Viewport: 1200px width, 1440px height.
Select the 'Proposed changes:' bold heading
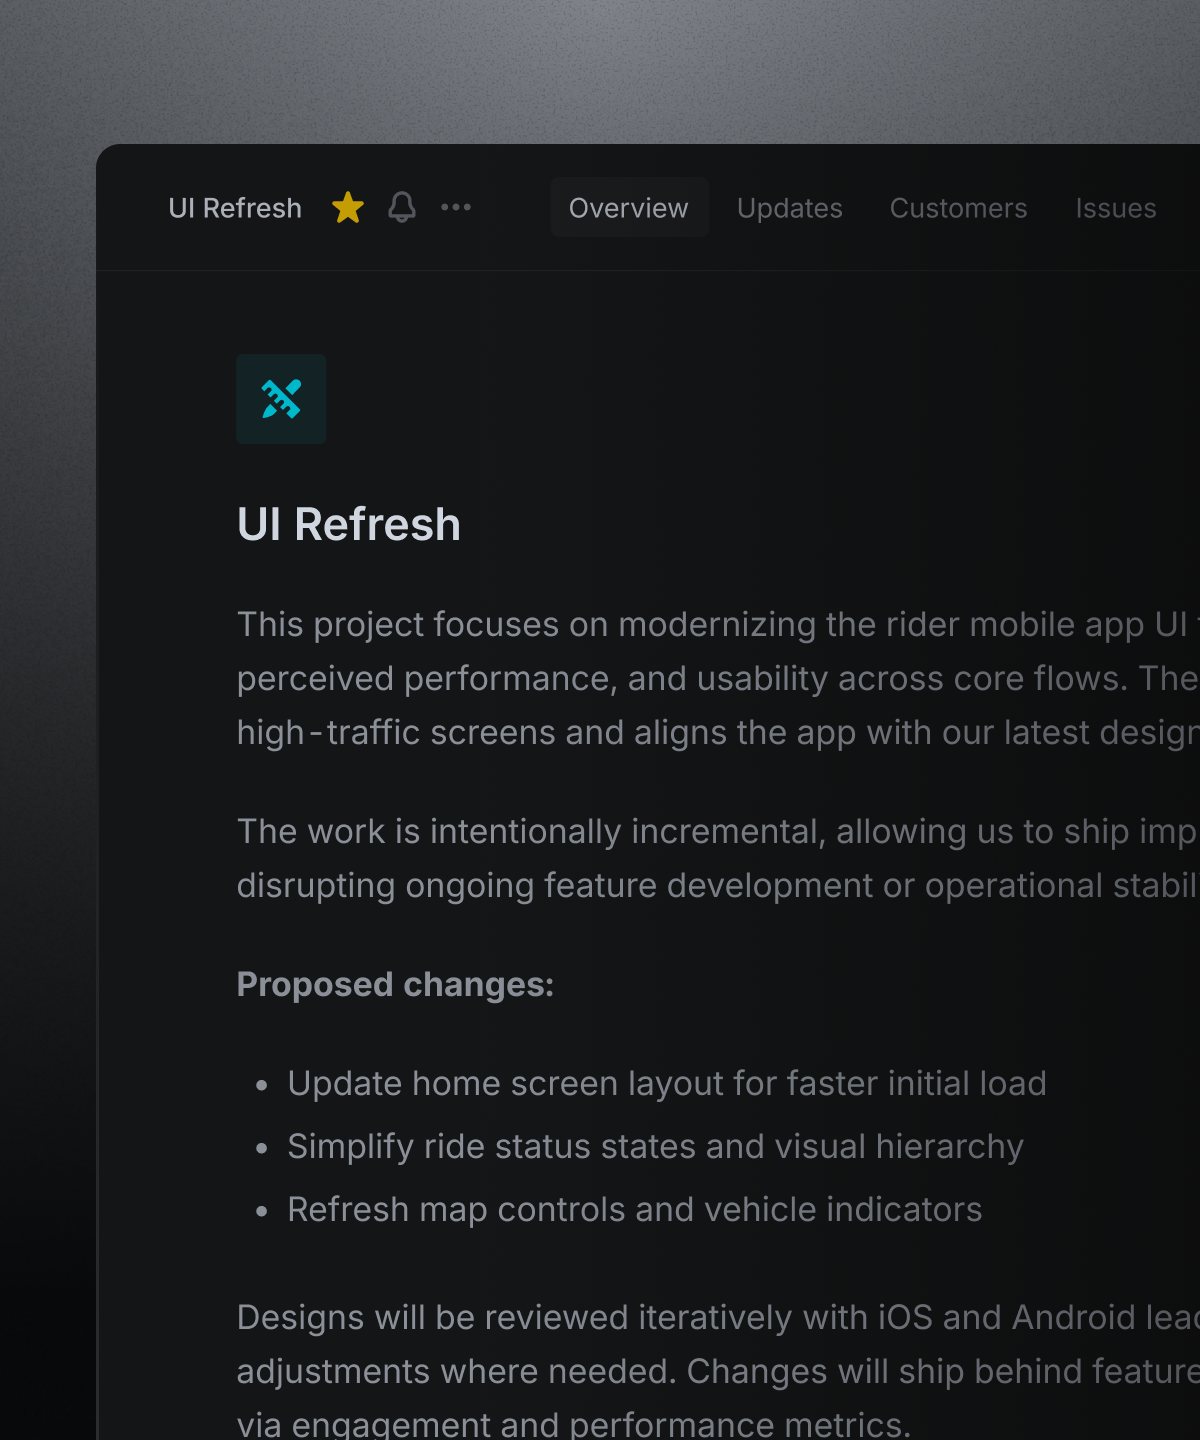(x=395, y=985)
